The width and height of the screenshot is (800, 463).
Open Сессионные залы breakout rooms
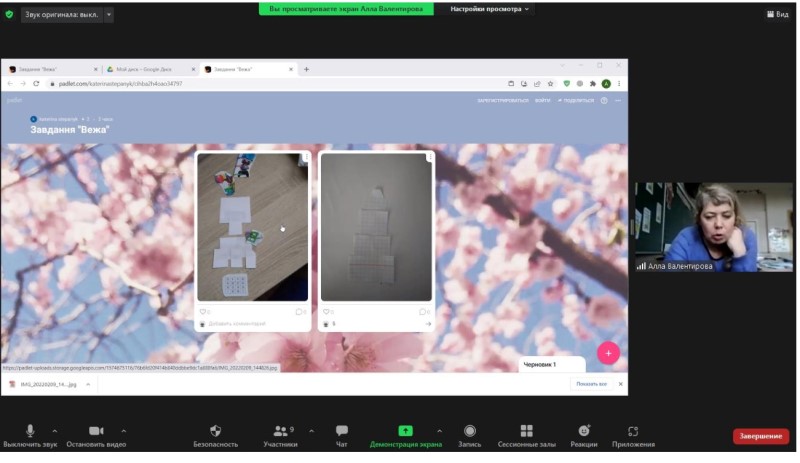[527, 431]
